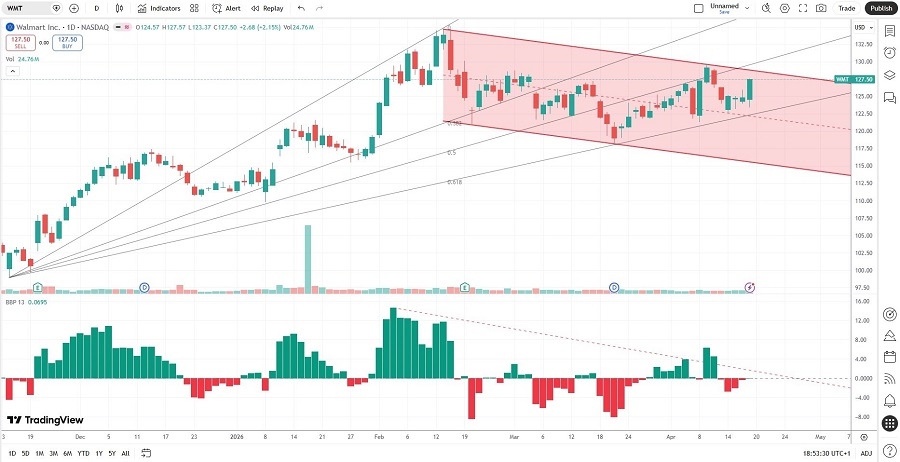Image resolution: width=900 pixels, height=462 pixels.
Task: Select the 5Y date range
Action: [112, 453]
